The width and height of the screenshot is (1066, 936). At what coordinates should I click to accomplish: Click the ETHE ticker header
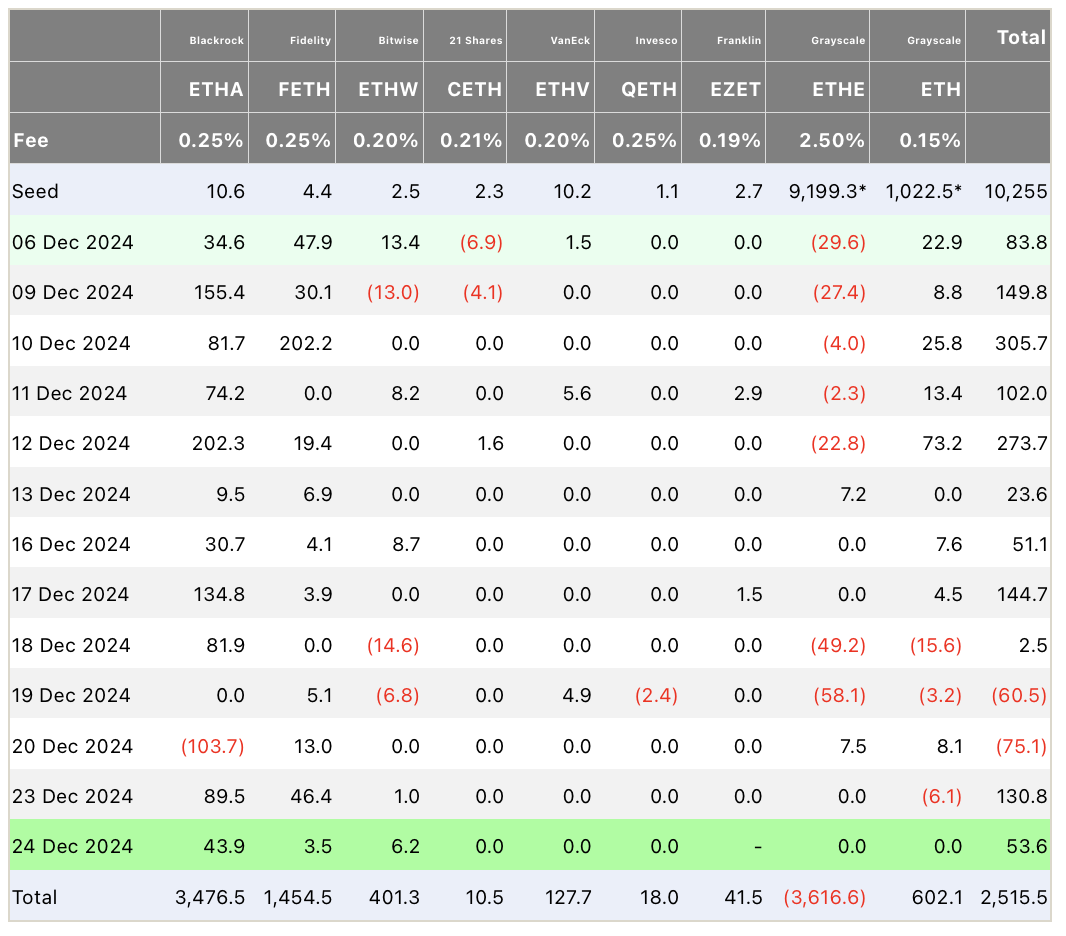tap(839, 90)
